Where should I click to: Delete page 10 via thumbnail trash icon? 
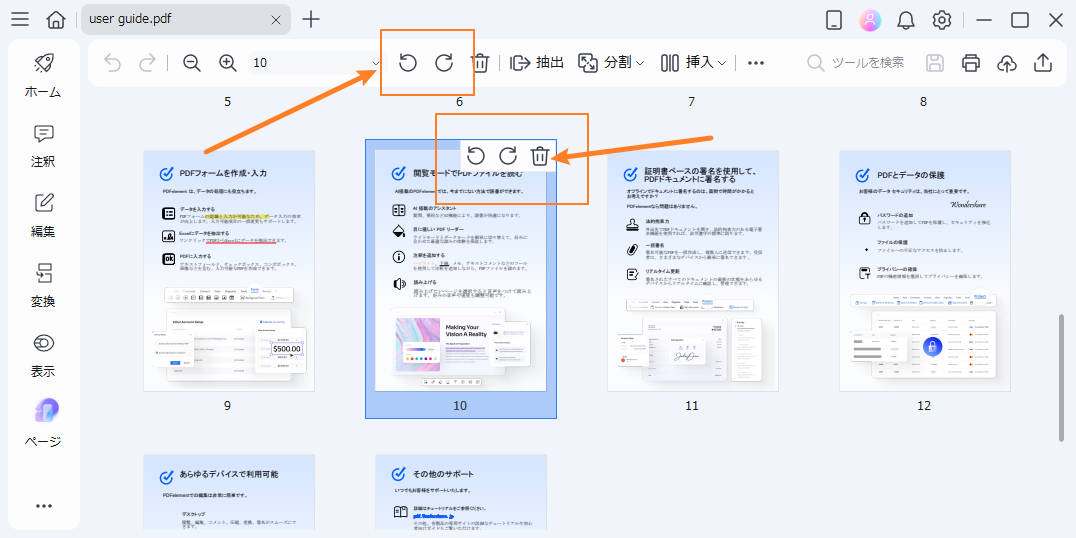click(x=540, y=156)
